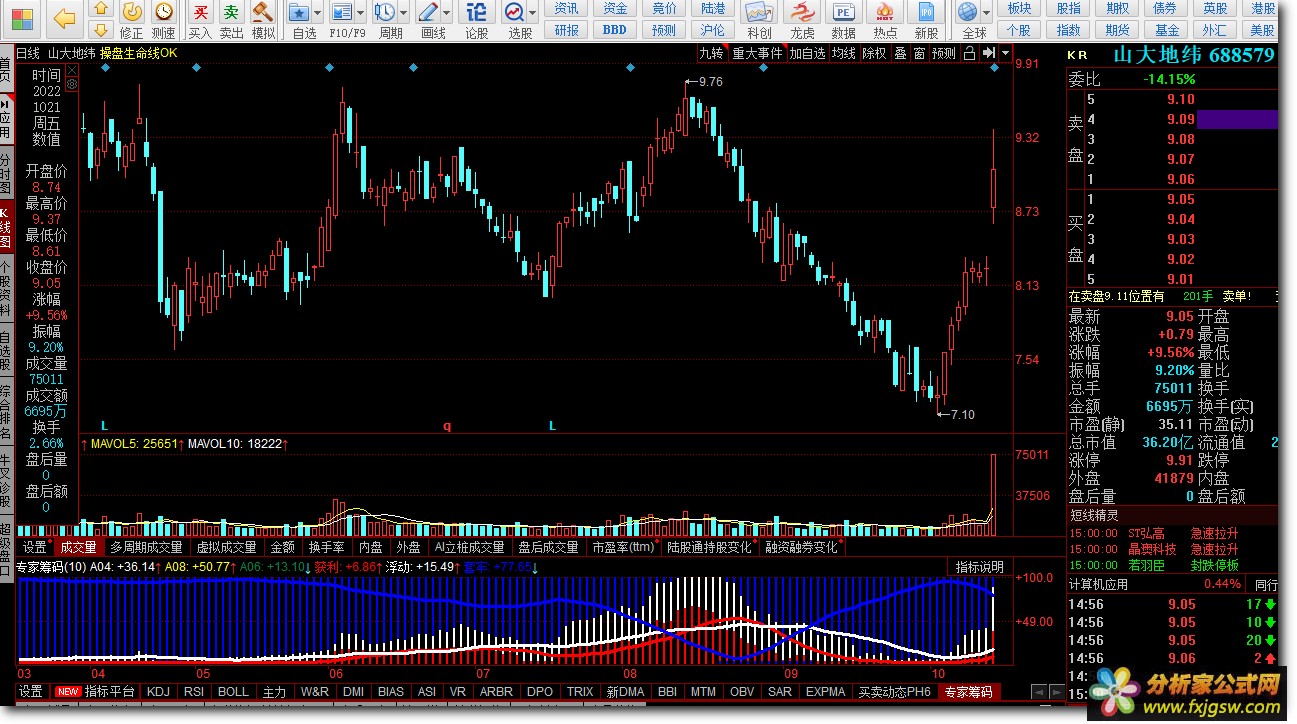Toggle 除权 adjustment mode
Image resolution: width=1297 pixels, height=724 pixels.
874,53
